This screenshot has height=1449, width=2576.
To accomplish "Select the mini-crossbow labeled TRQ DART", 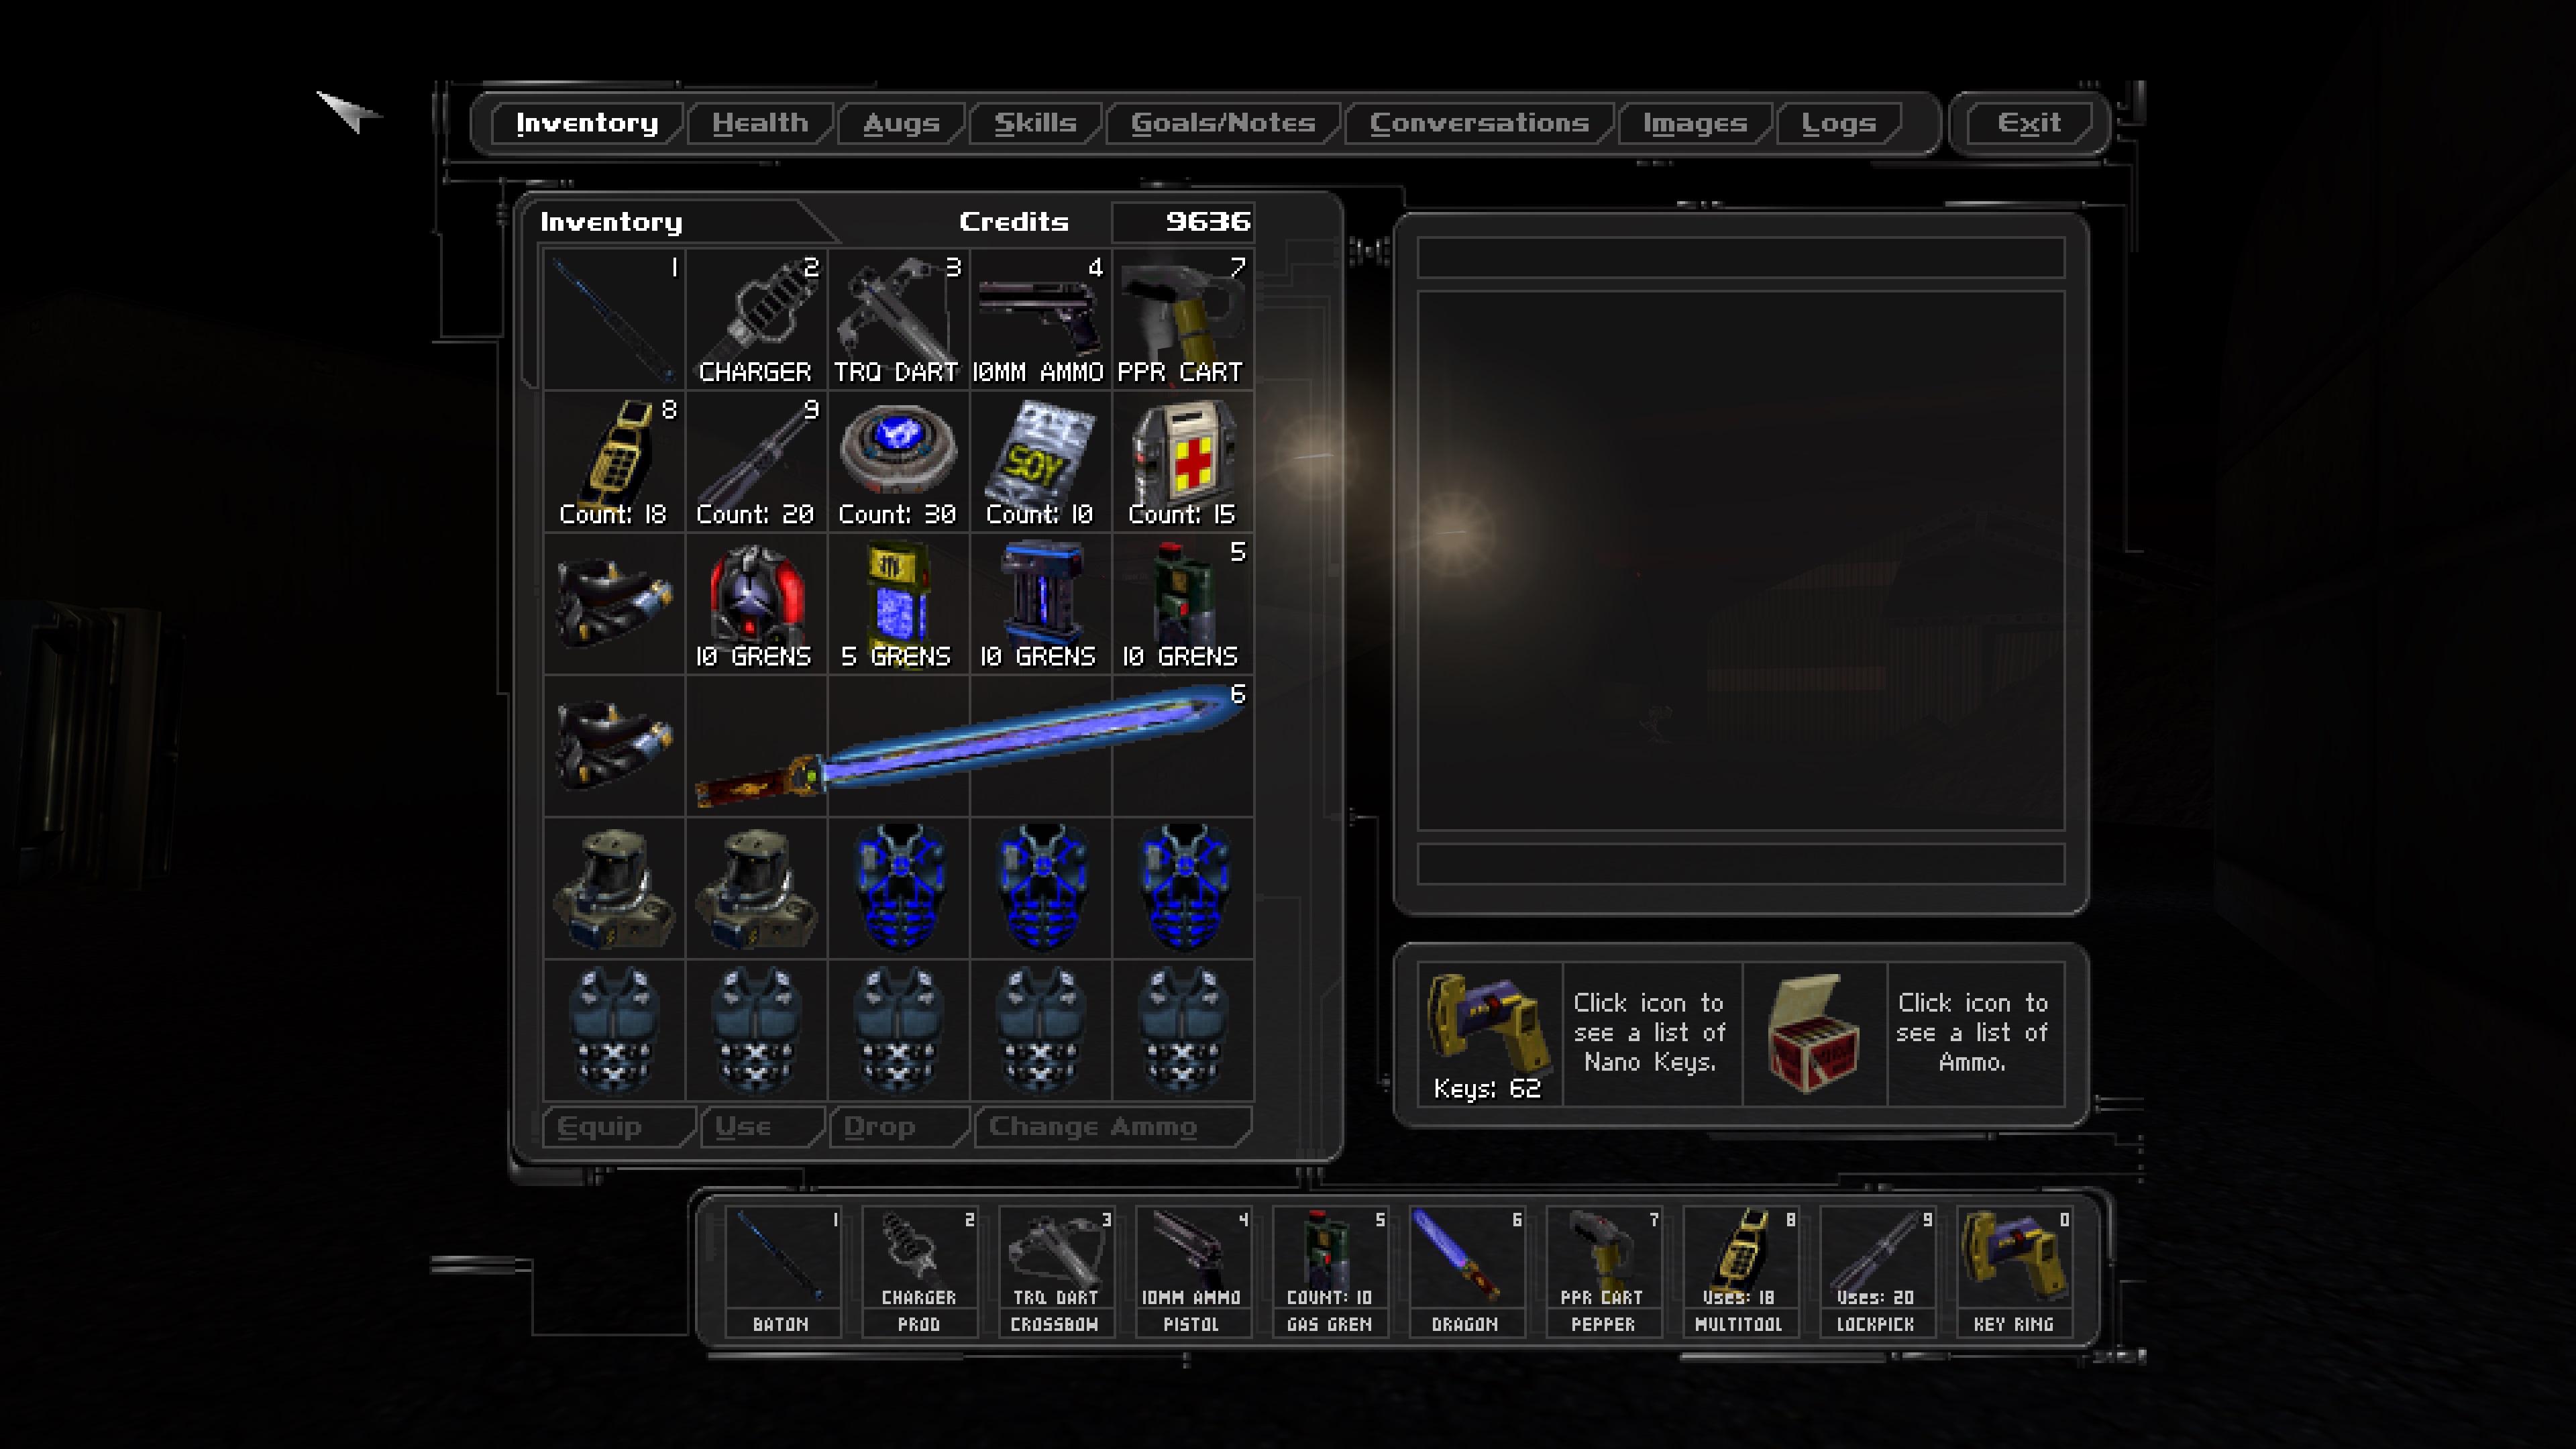I will pos(898,319).
